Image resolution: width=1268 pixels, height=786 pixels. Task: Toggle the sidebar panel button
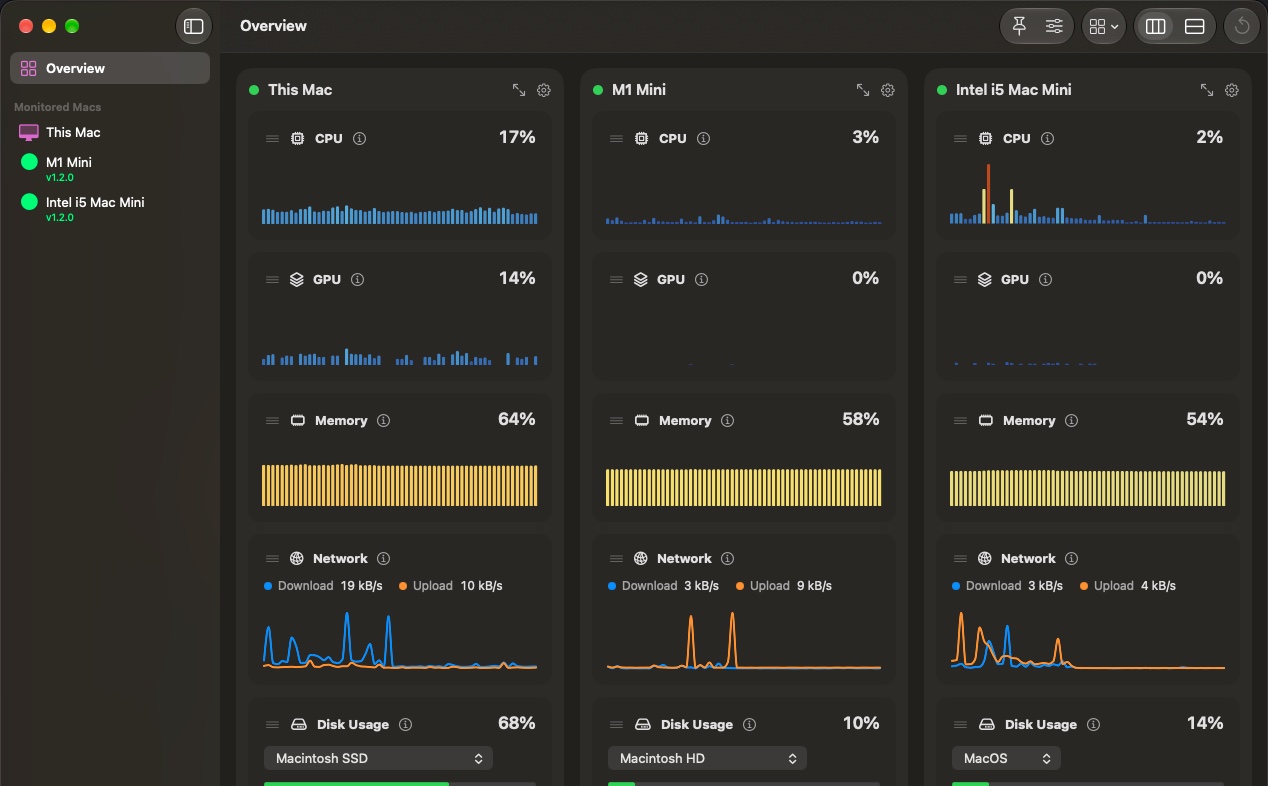click(x=194, y=26)
